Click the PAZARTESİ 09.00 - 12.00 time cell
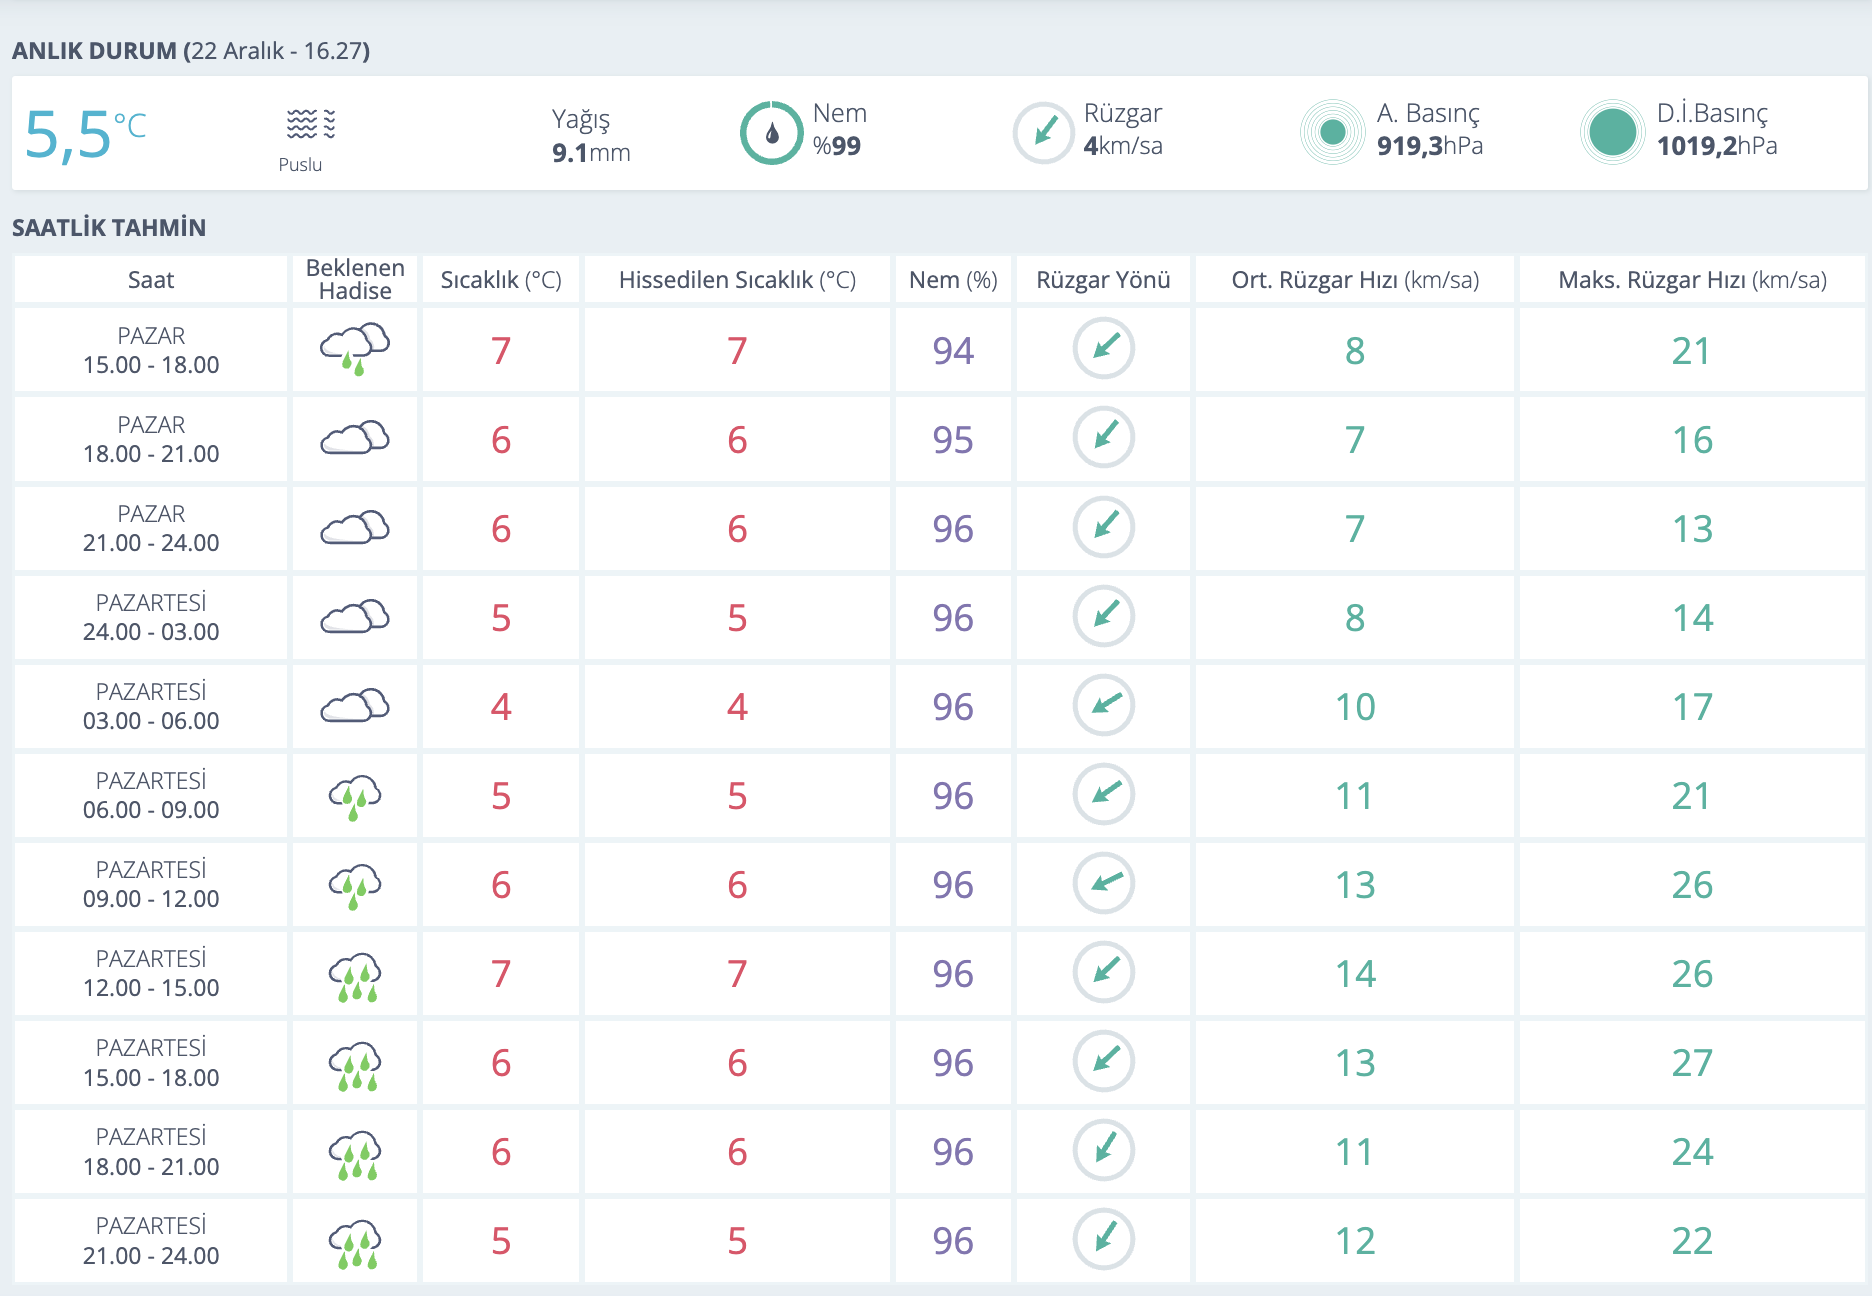This screenshot has height=1296, width=1872. point(151,884)
